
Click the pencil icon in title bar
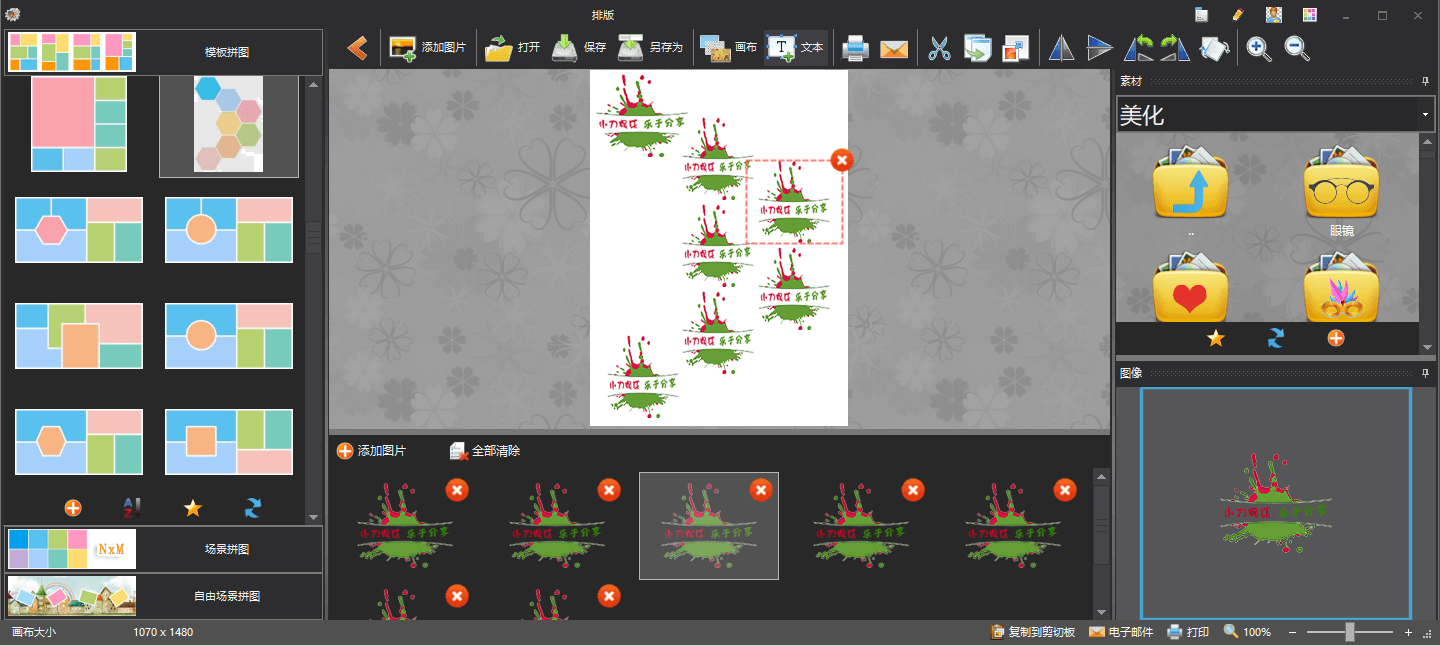1238,15
